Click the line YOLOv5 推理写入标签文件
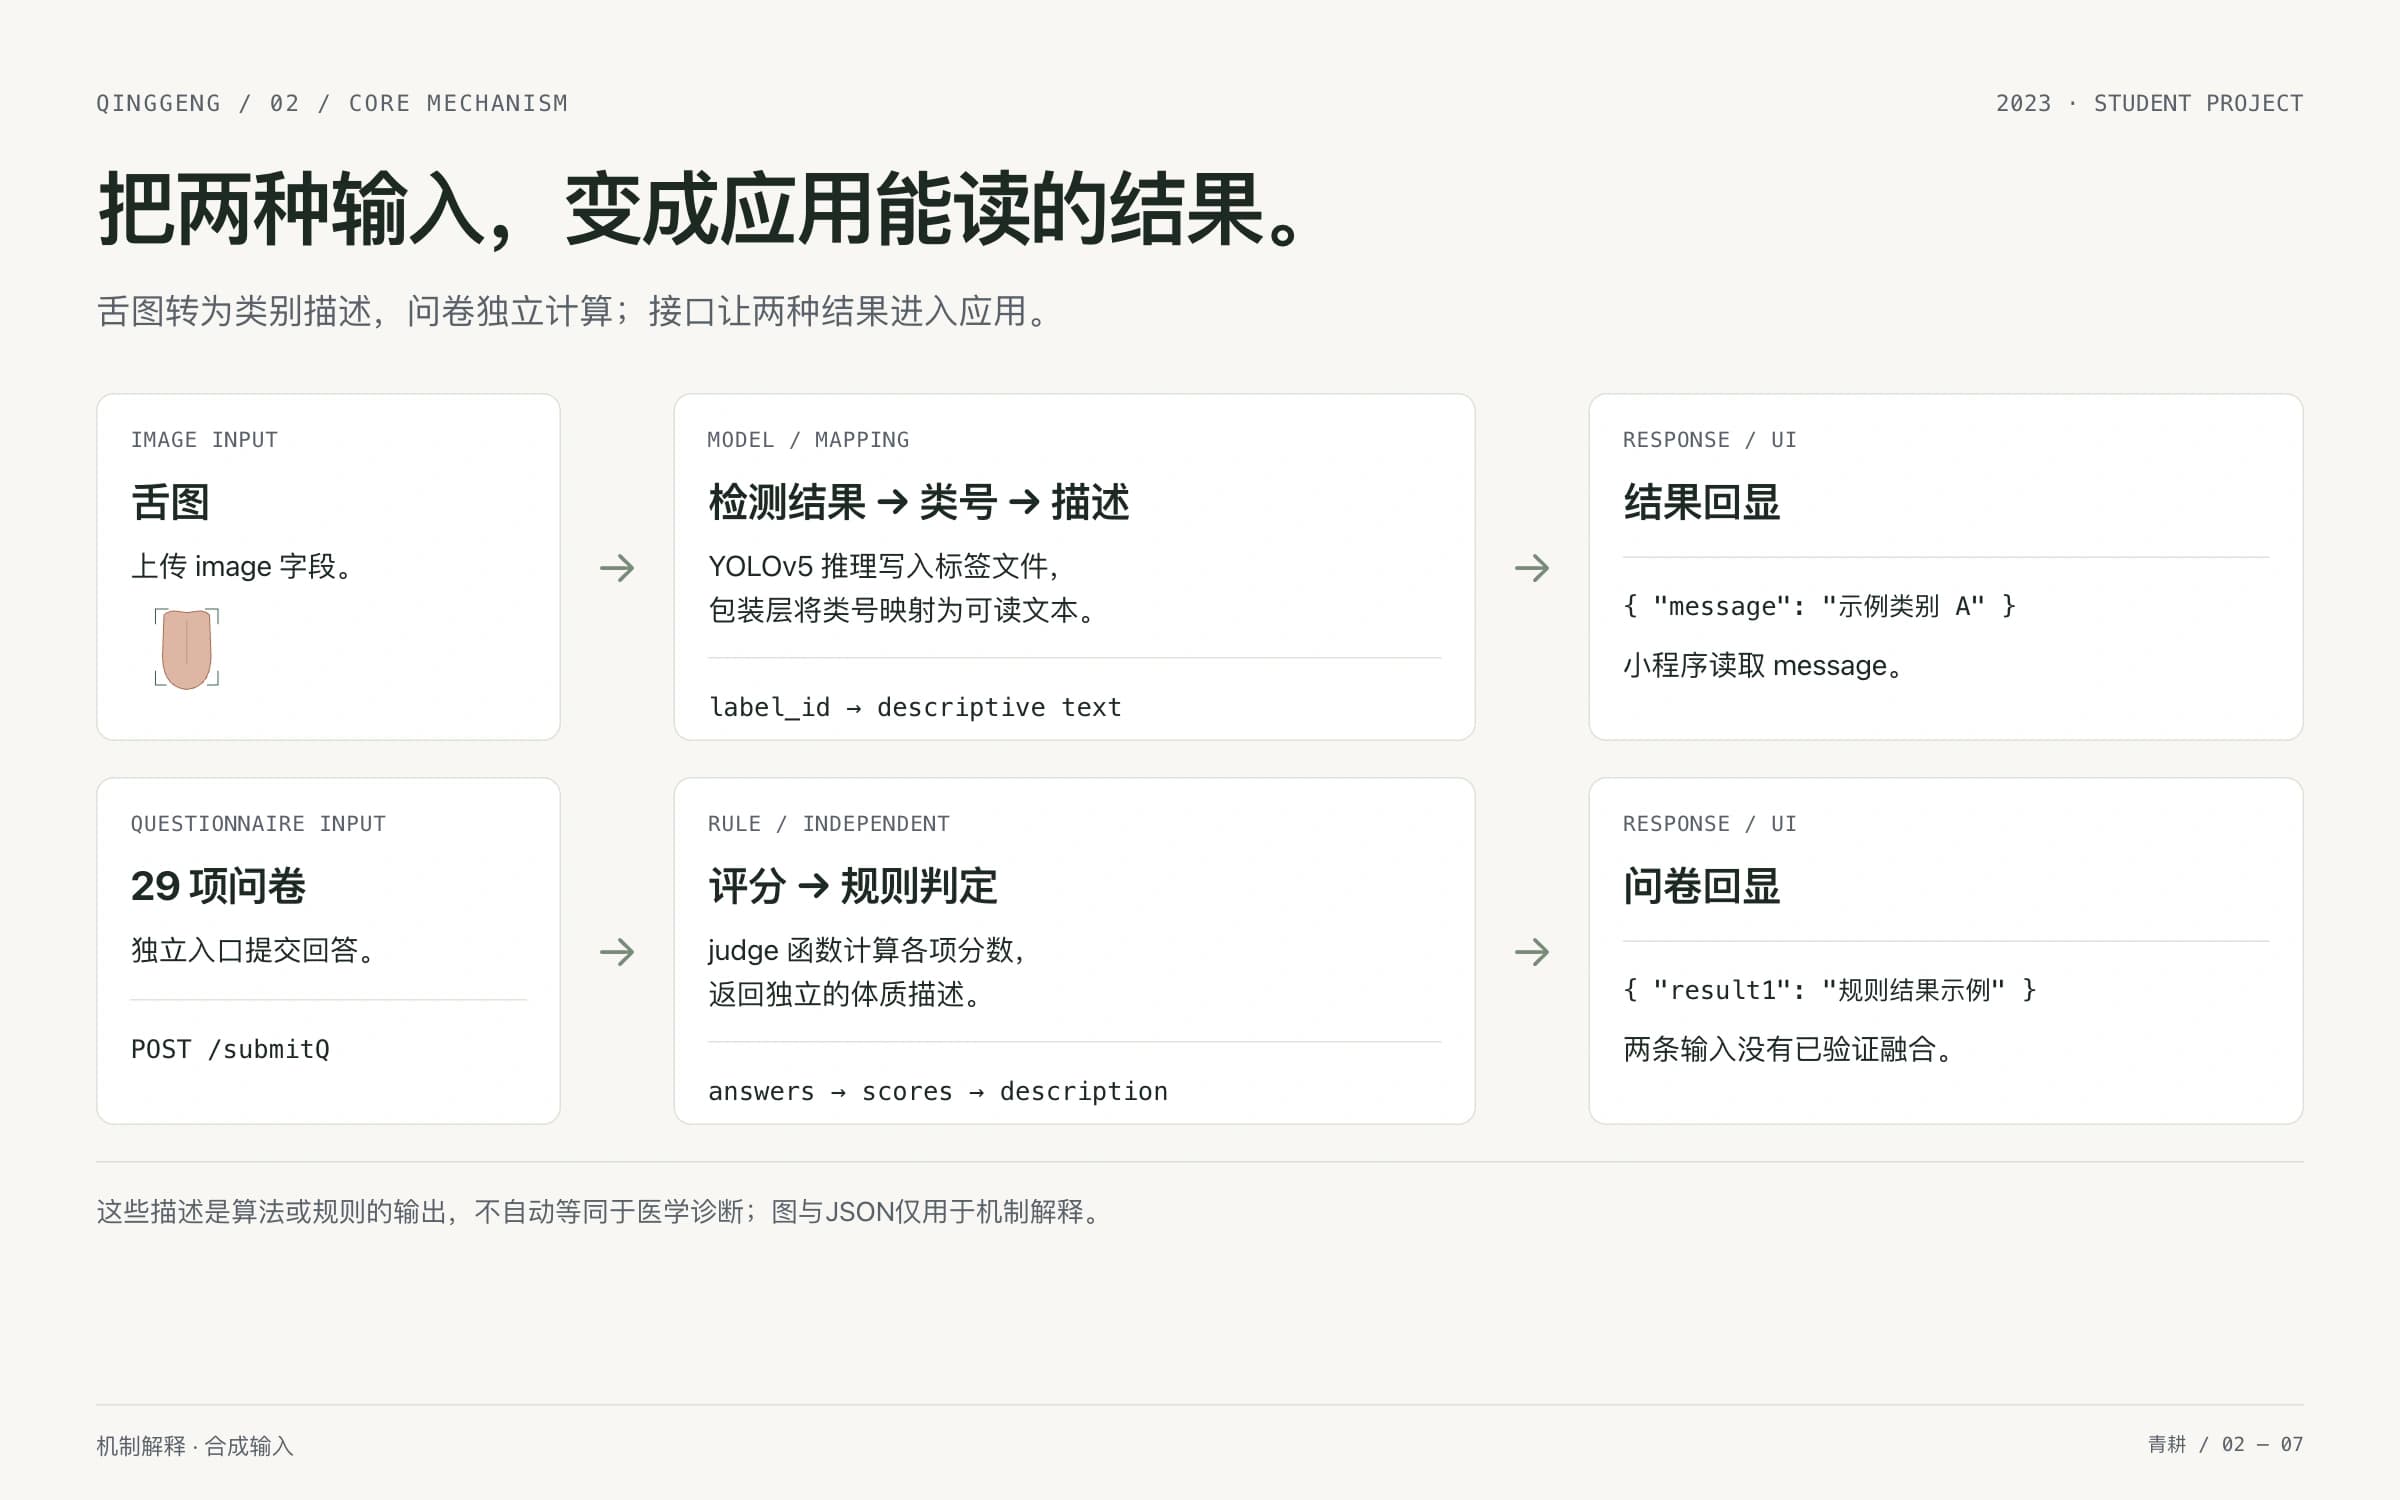 pyautogui.click(x=884, y=566)
